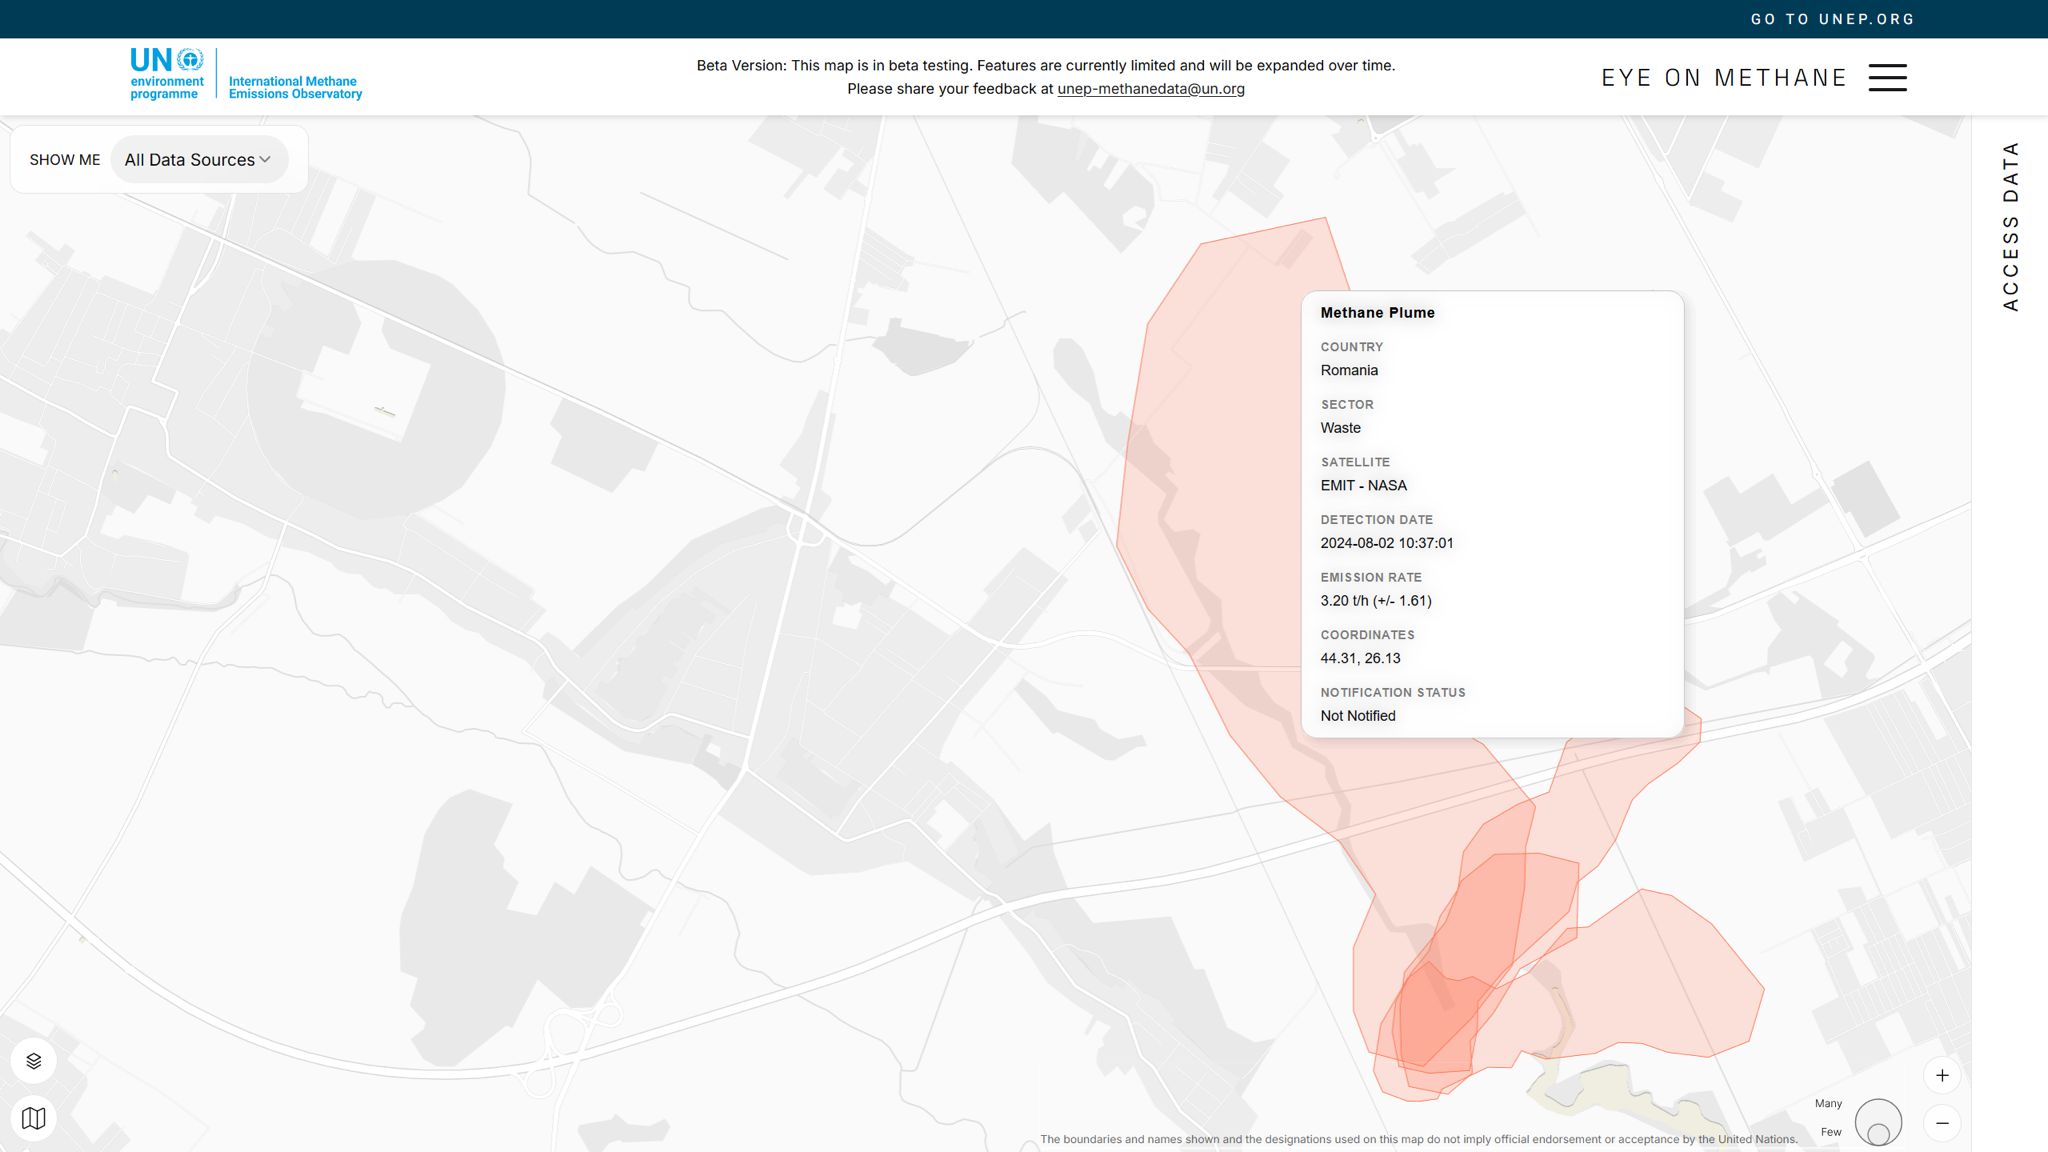Follow the GO TO UNEP.ORG link
Screen dimensions: 2048x1152
click(x=1832, y=19)
